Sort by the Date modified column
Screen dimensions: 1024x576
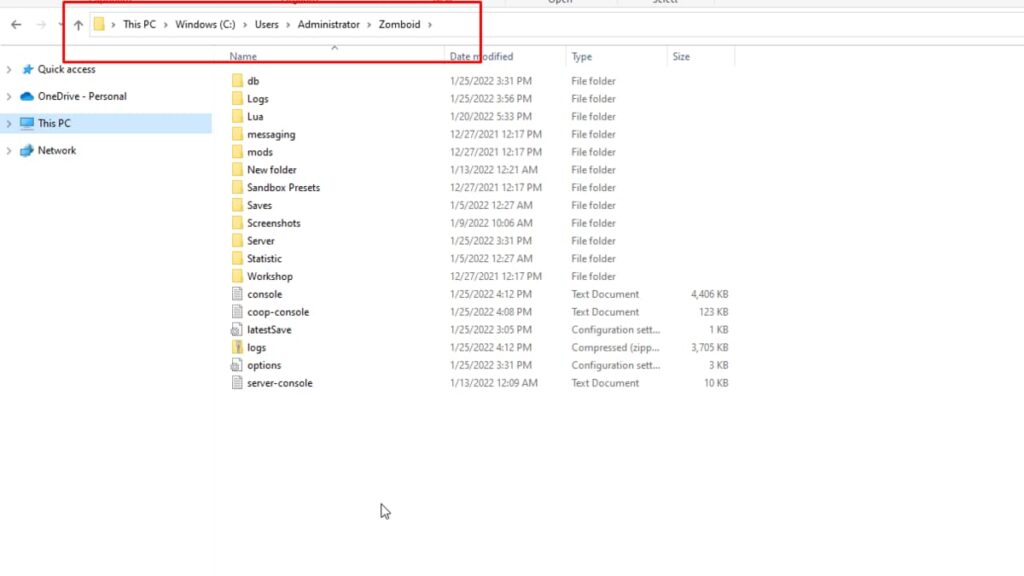481,57
